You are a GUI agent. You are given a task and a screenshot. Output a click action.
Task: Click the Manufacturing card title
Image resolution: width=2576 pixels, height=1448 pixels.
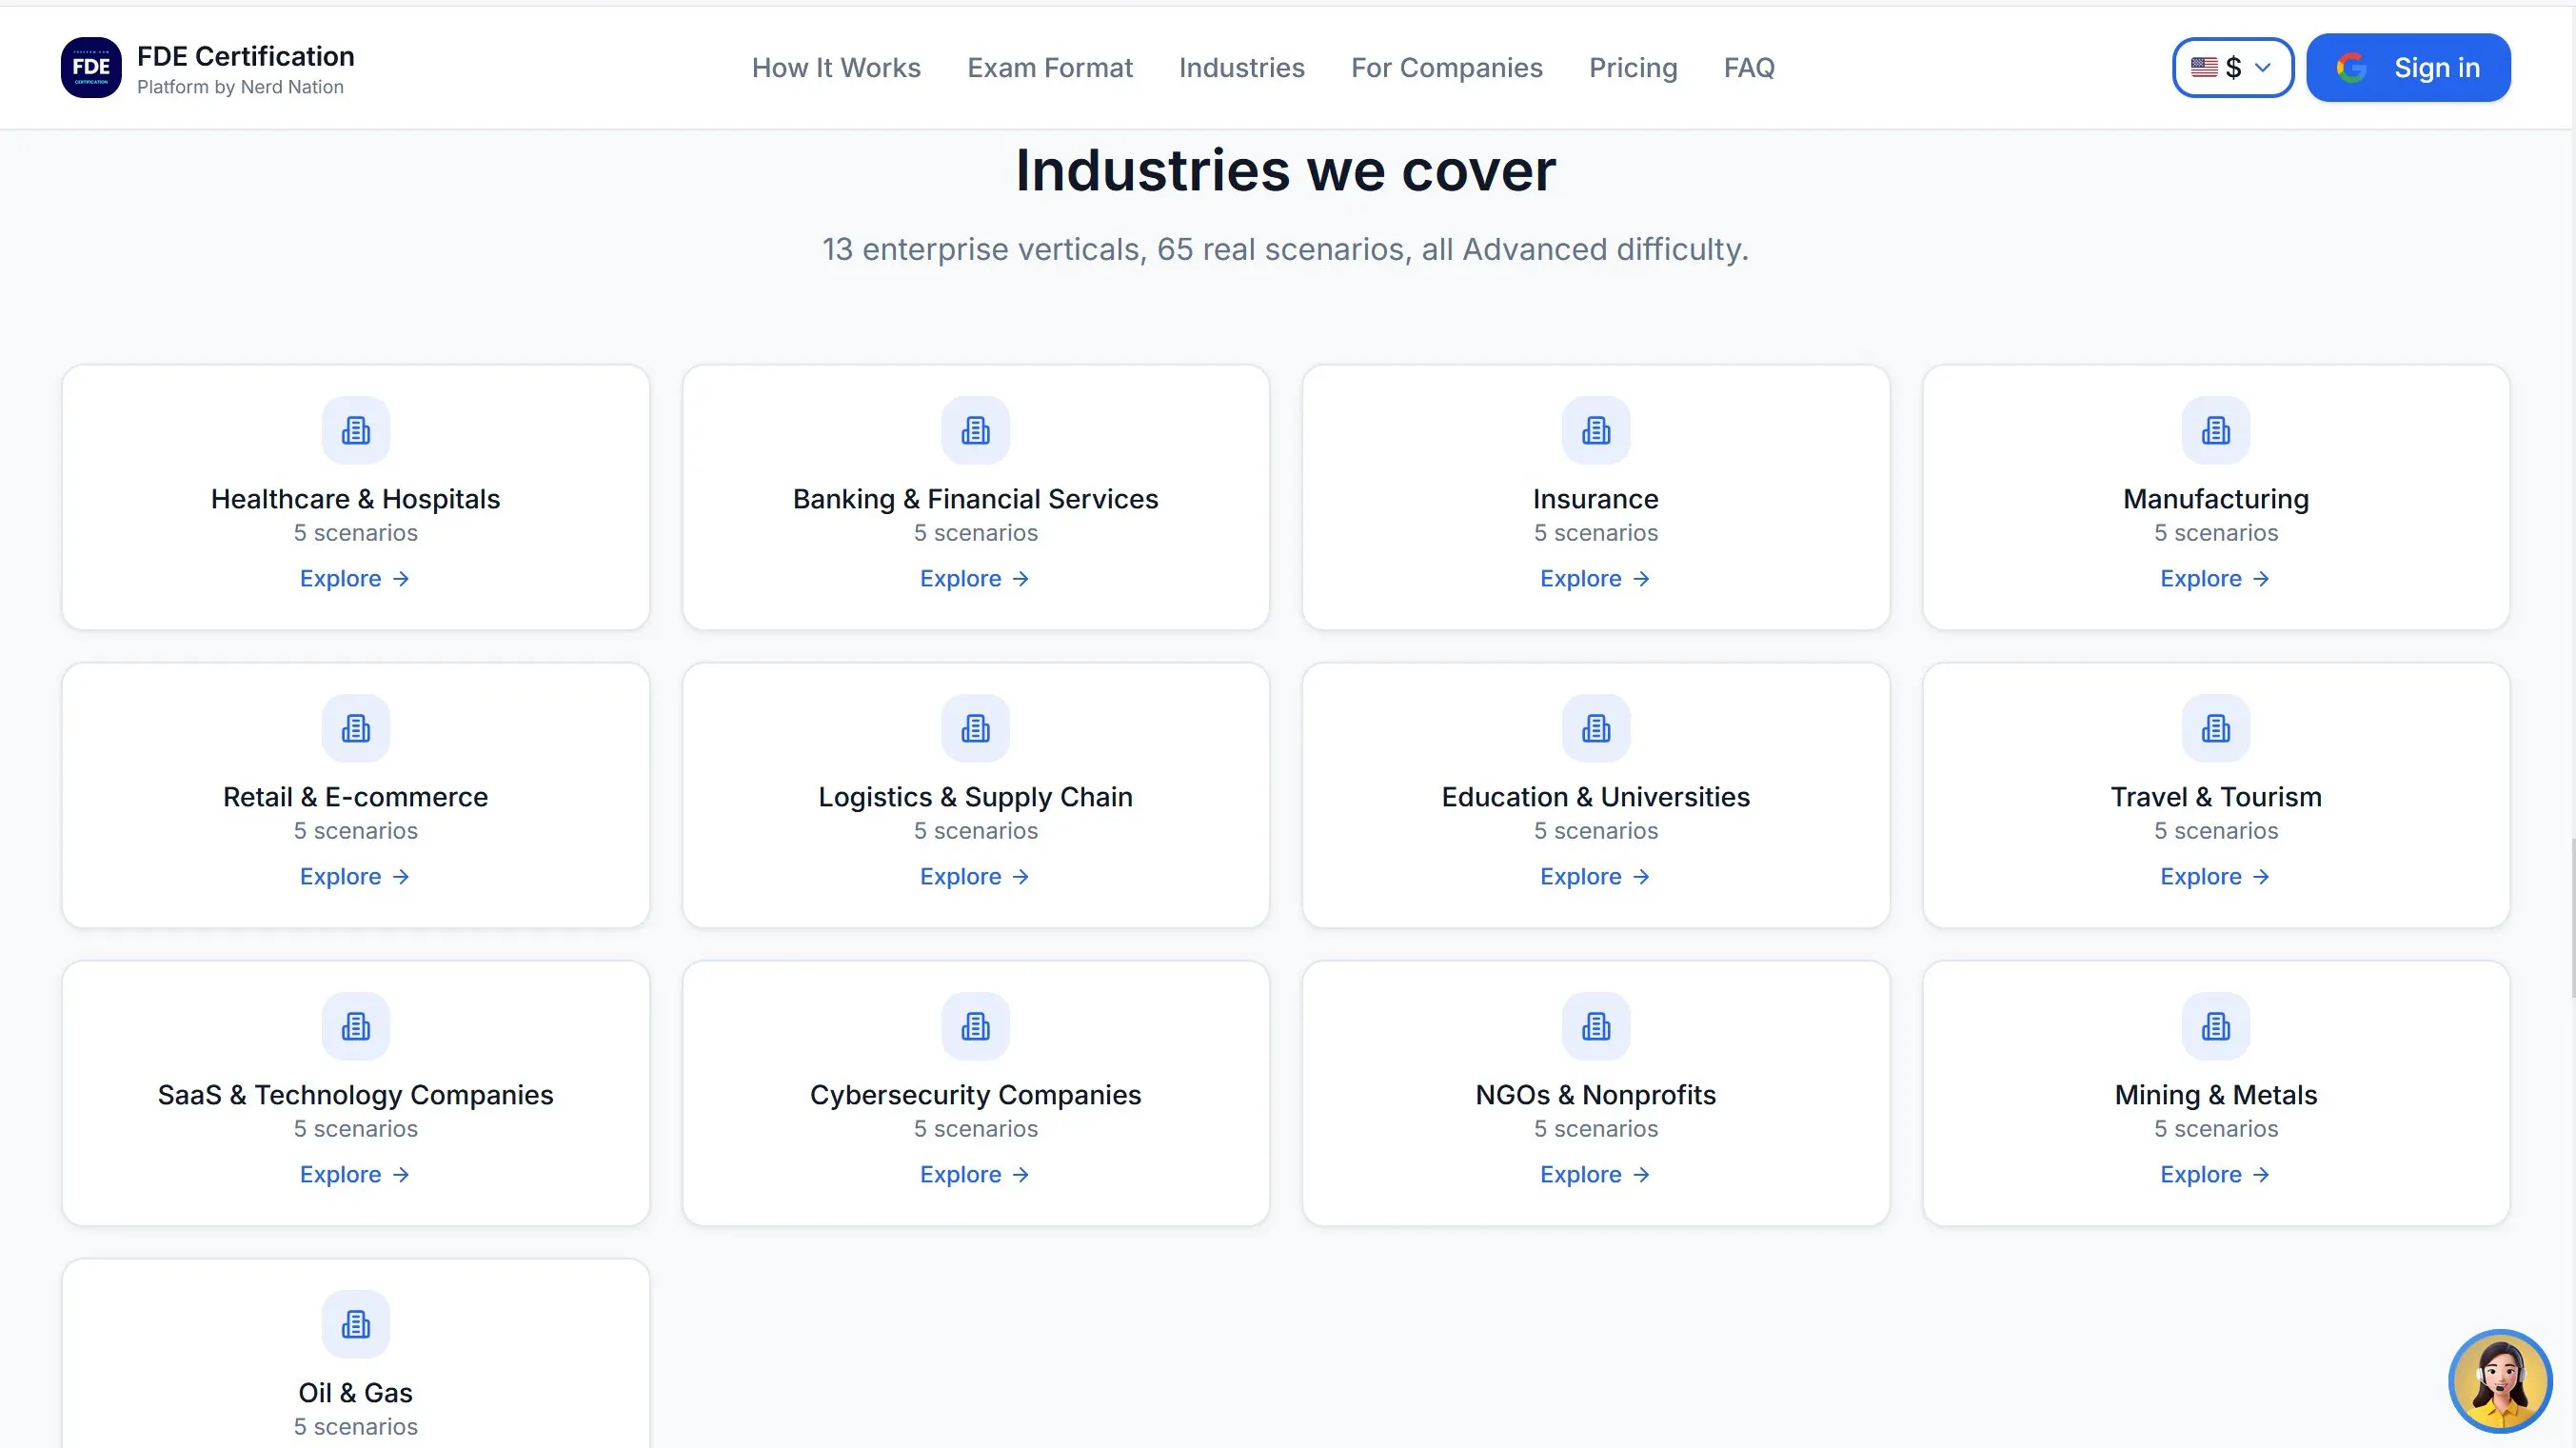click(2216, 499)
